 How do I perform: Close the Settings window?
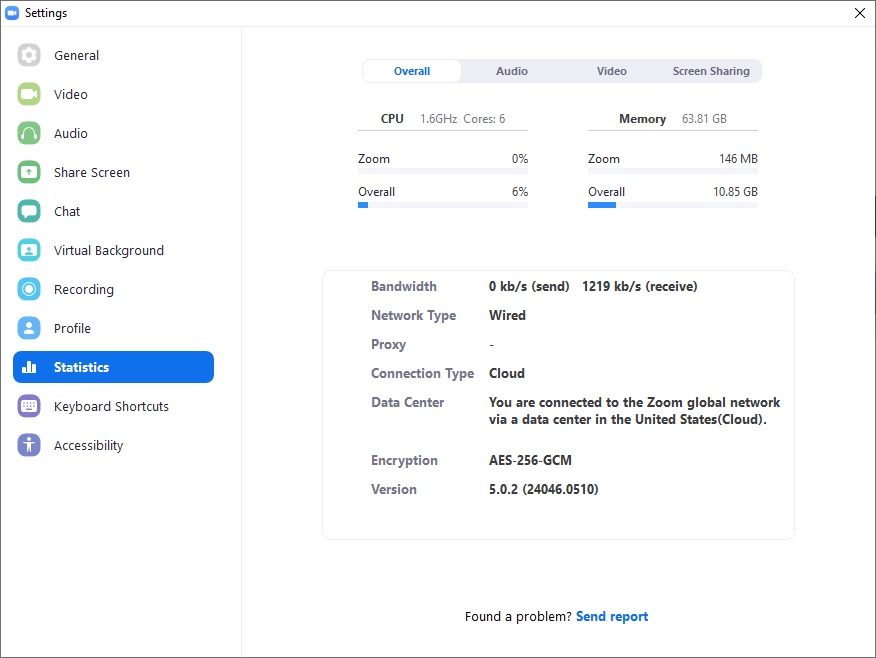click(x=860, y=13)
